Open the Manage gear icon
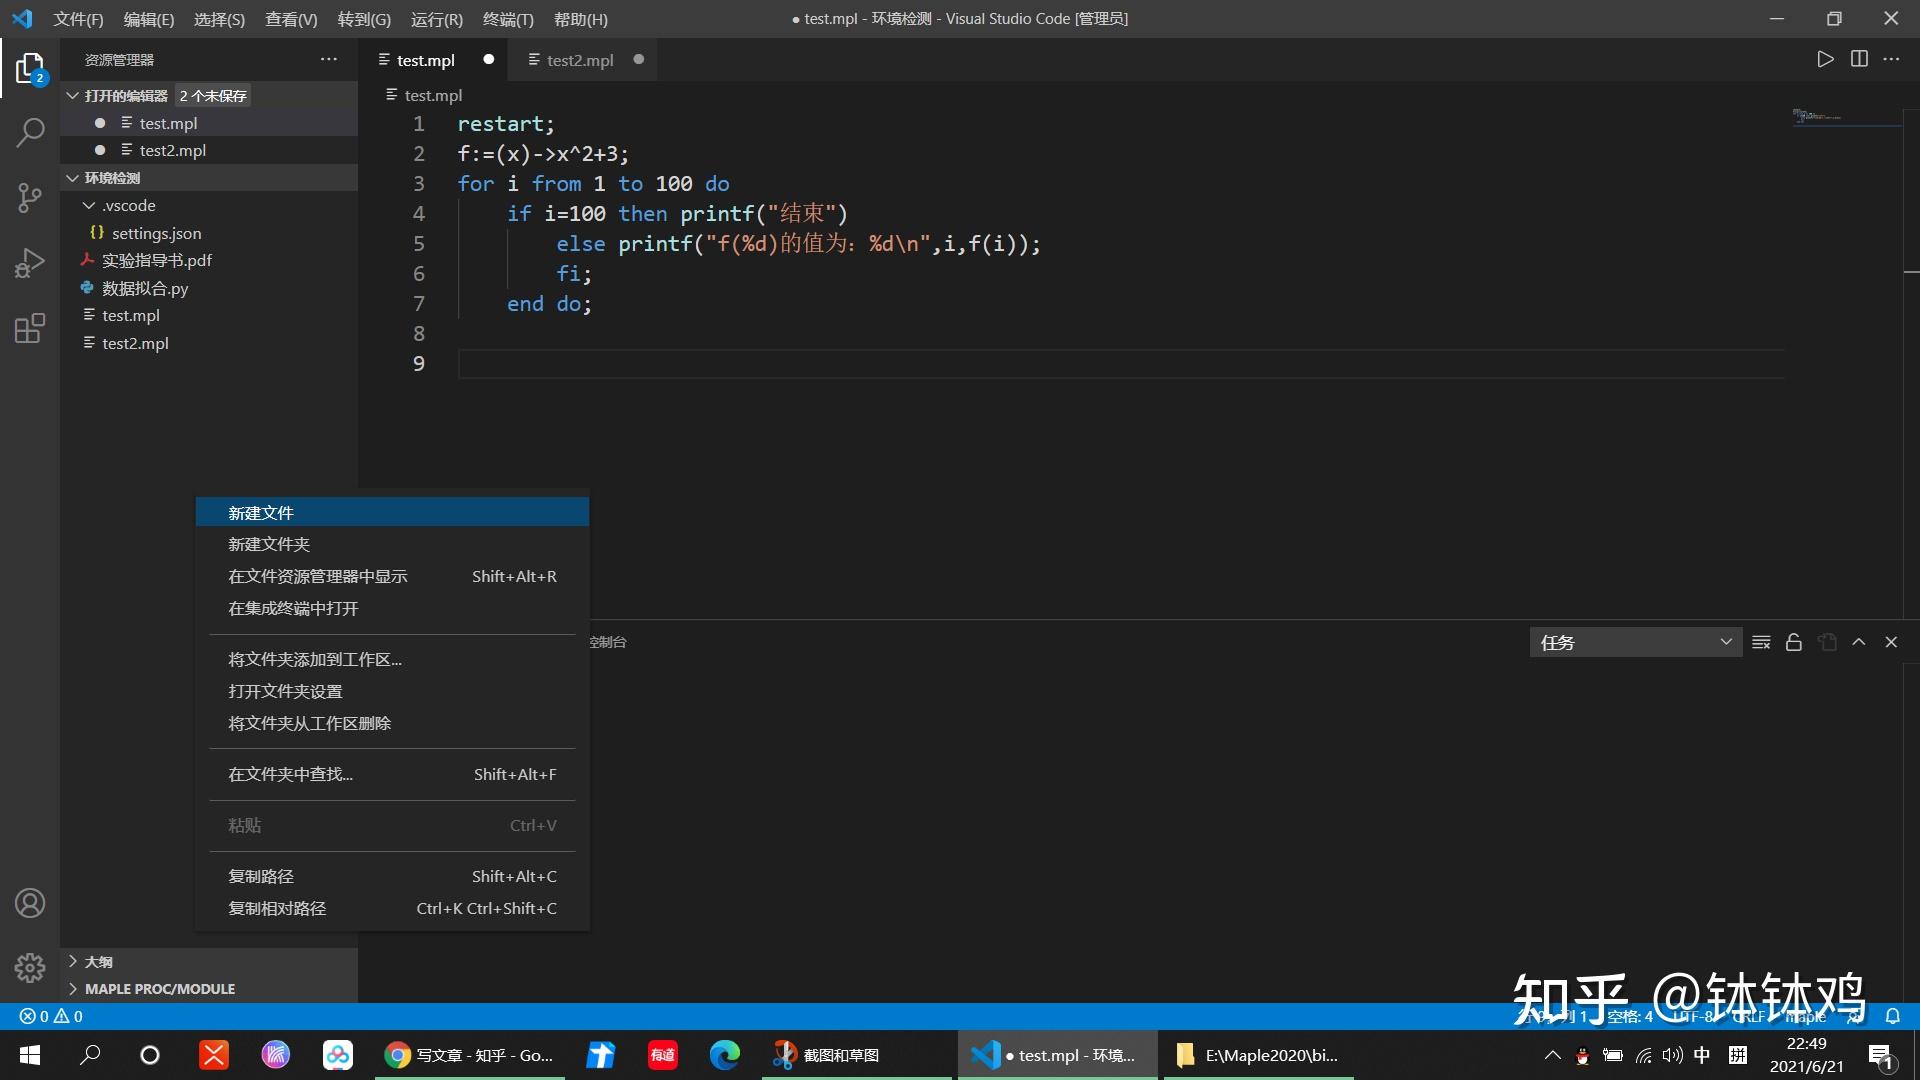The height and width of the screenshot is (1080, 1920). tap(30, 968)
